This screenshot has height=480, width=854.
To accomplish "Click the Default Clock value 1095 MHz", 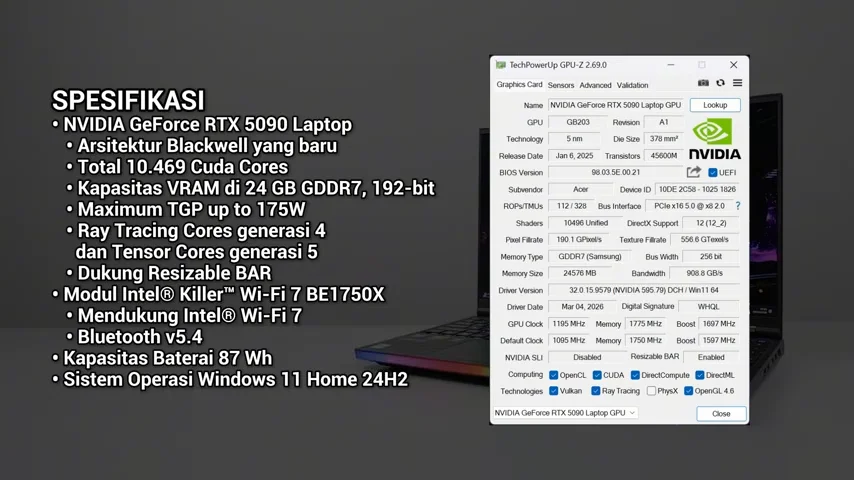I will click(x=569, y=340).
